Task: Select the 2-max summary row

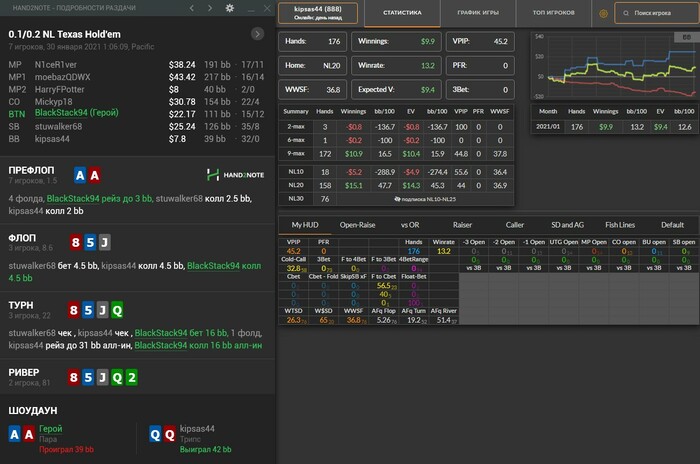Action: (x=396, y=127)
